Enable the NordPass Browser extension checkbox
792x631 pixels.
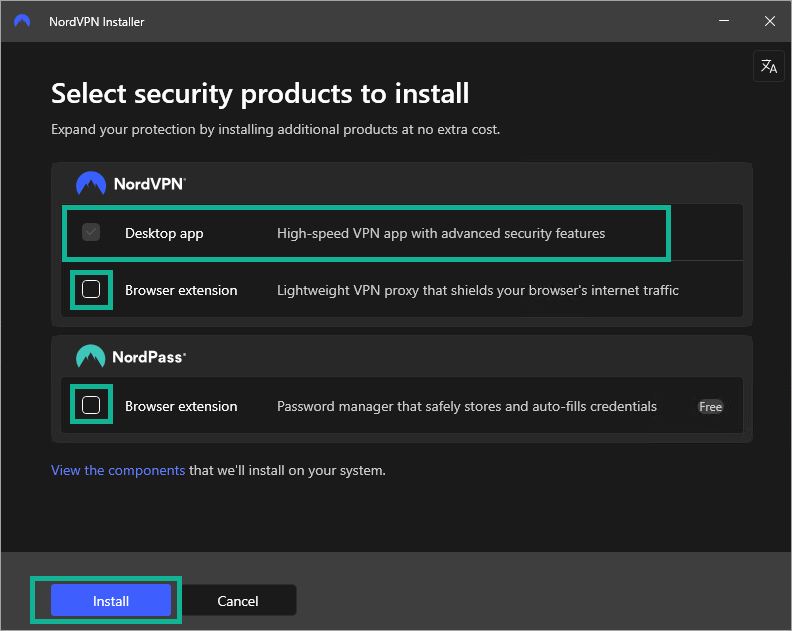pos(91,405)
